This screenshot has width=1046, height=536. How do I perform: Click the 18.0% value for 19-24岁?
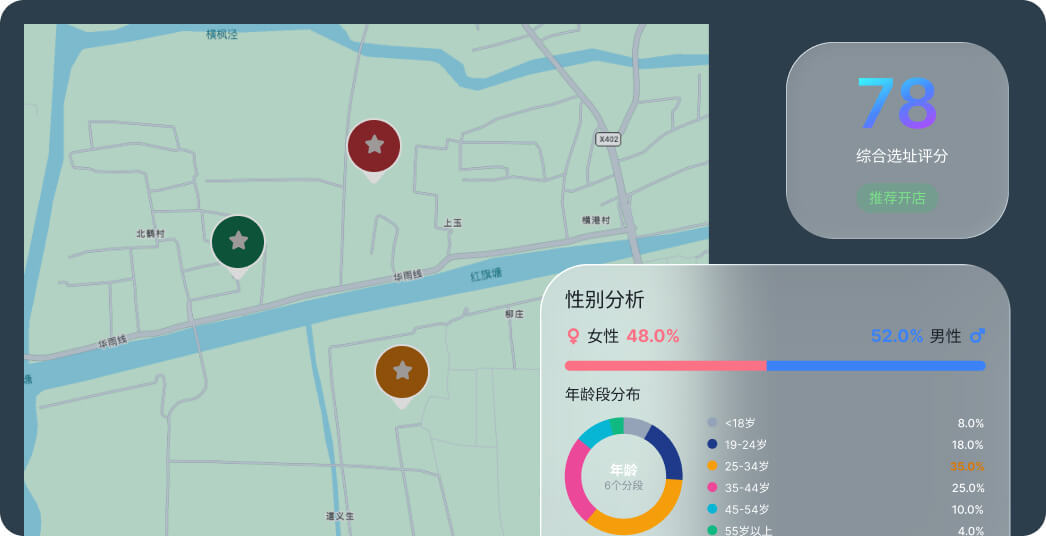pos(968,445)
